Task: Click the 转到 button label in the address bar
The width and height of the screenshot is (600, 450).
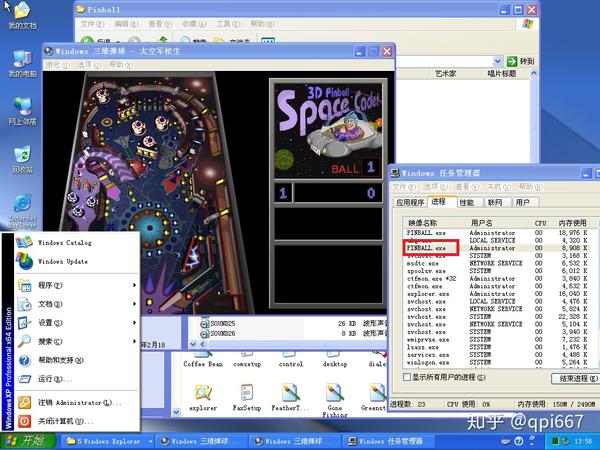Action: pos(527,61)
